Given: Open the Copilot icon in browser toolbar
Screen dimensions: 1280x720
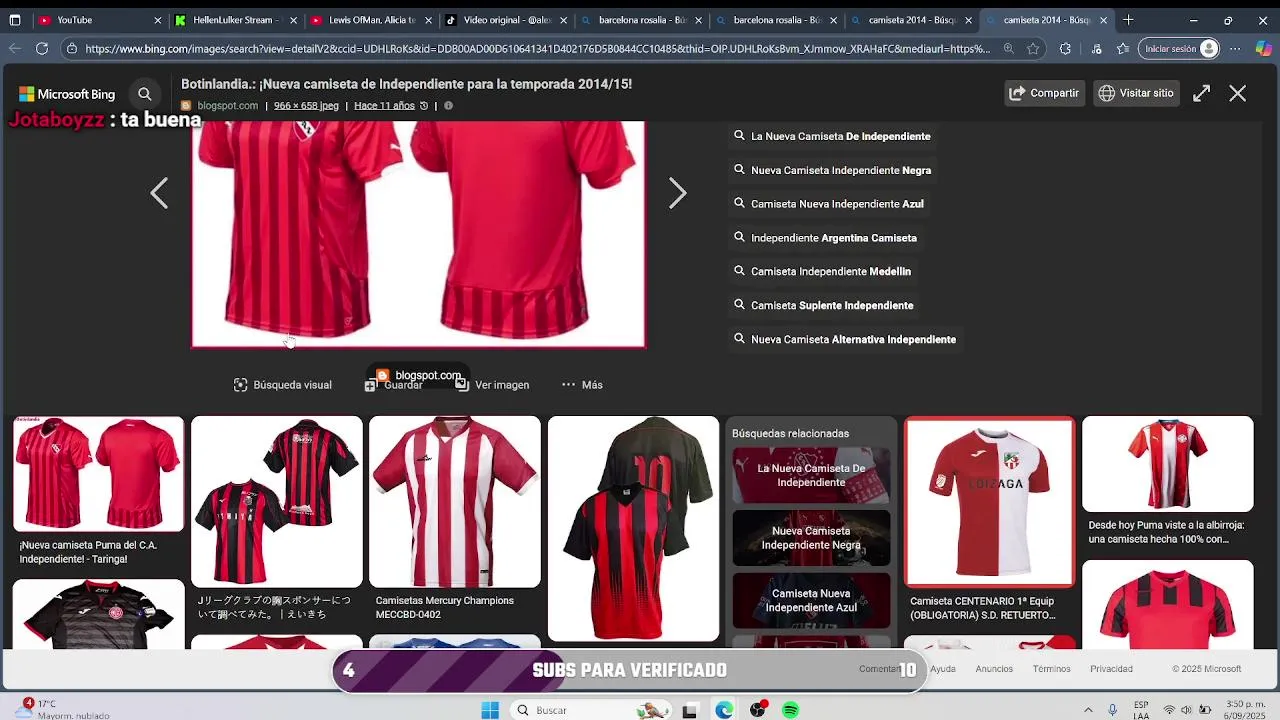Looking at the screenshot, I should 1263,48.
